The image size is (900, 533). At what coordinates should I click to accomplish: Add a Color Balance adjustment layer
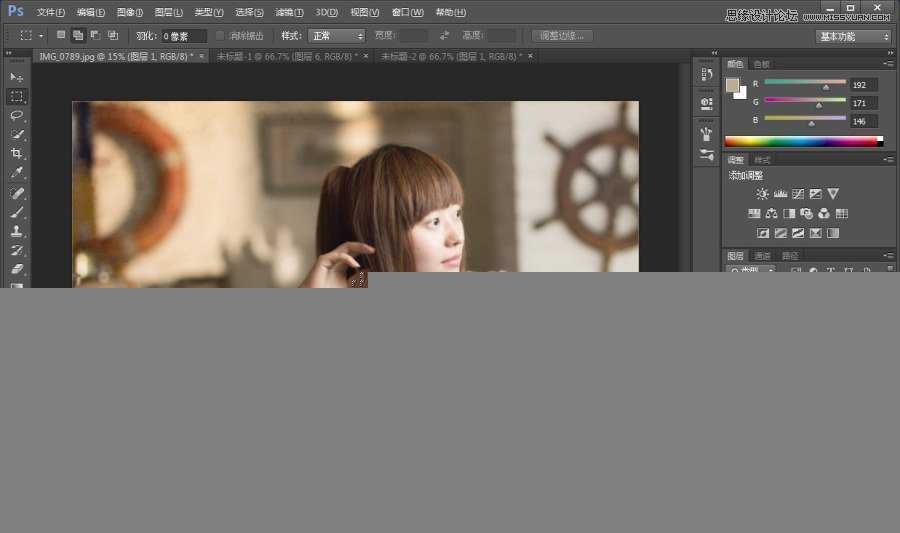tap(771, 213)
